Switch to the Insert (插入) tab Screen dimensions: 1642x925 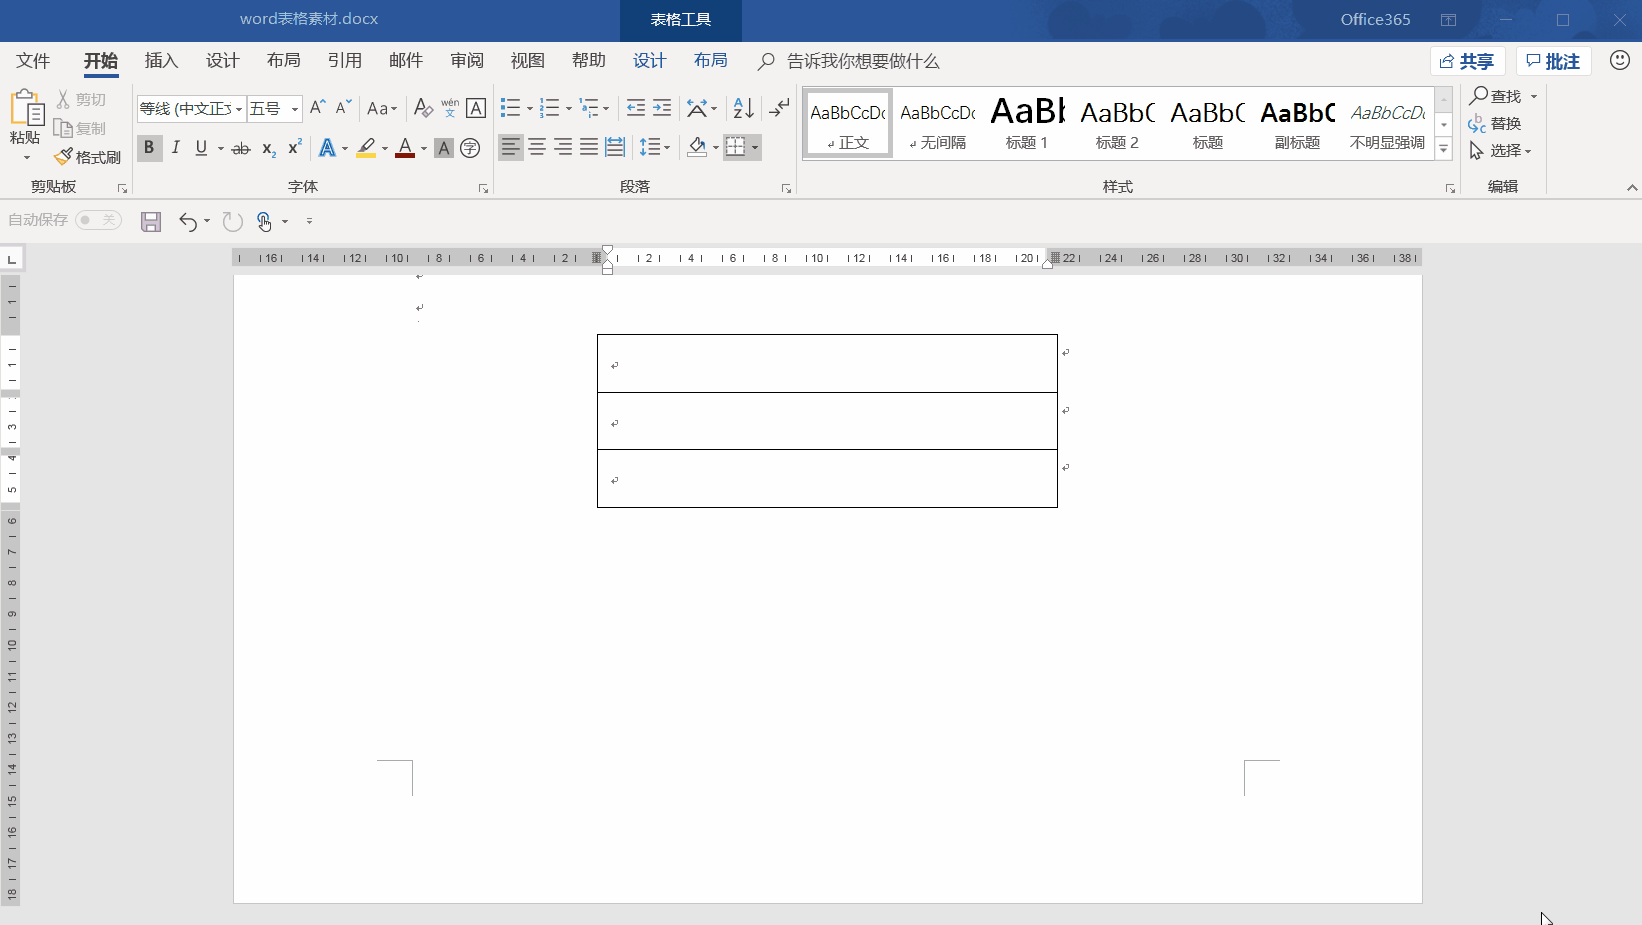[161, 61]
